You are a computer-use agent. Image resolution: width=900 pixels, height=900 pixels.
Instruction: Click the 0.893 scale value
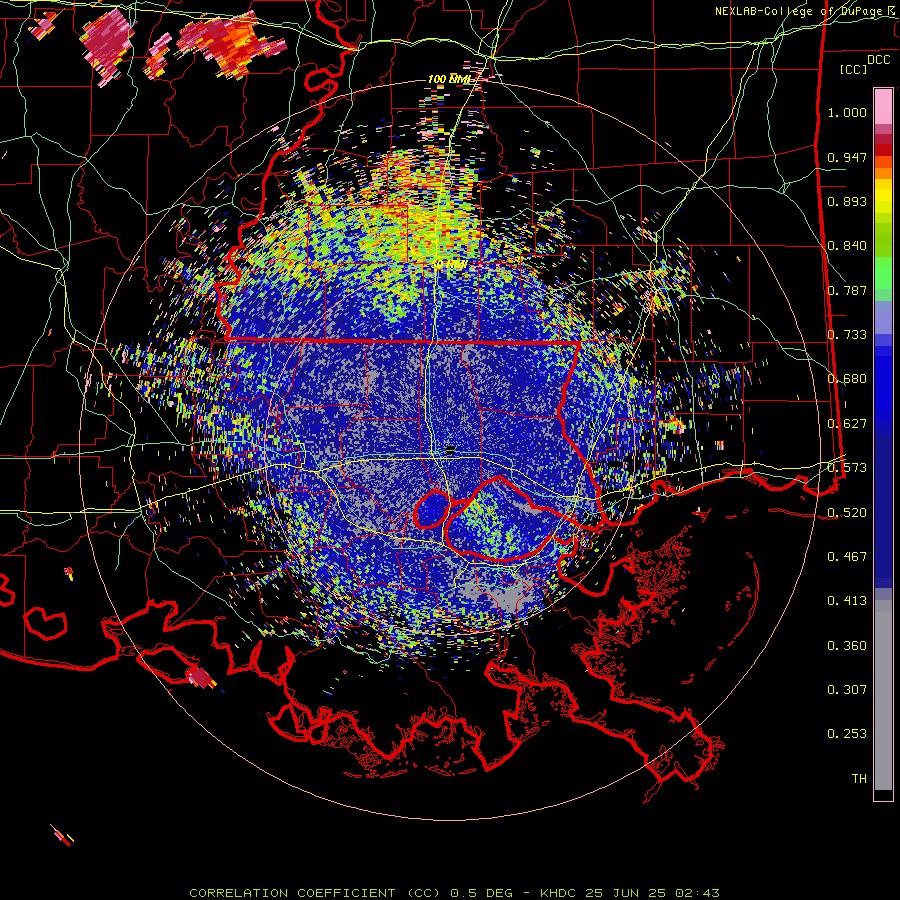[x=847, y=201]
